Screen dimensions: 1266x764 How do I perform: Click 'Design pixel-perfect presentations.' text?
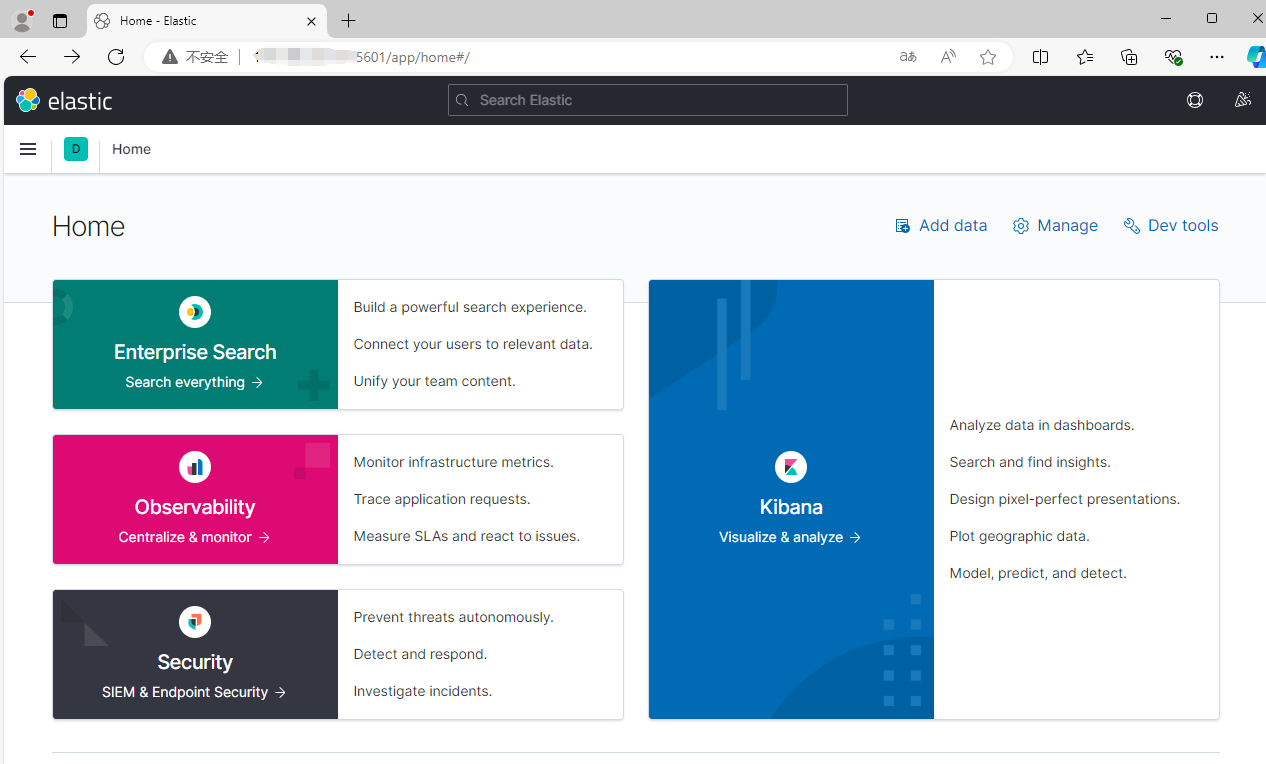click(x=1065, y=499)
